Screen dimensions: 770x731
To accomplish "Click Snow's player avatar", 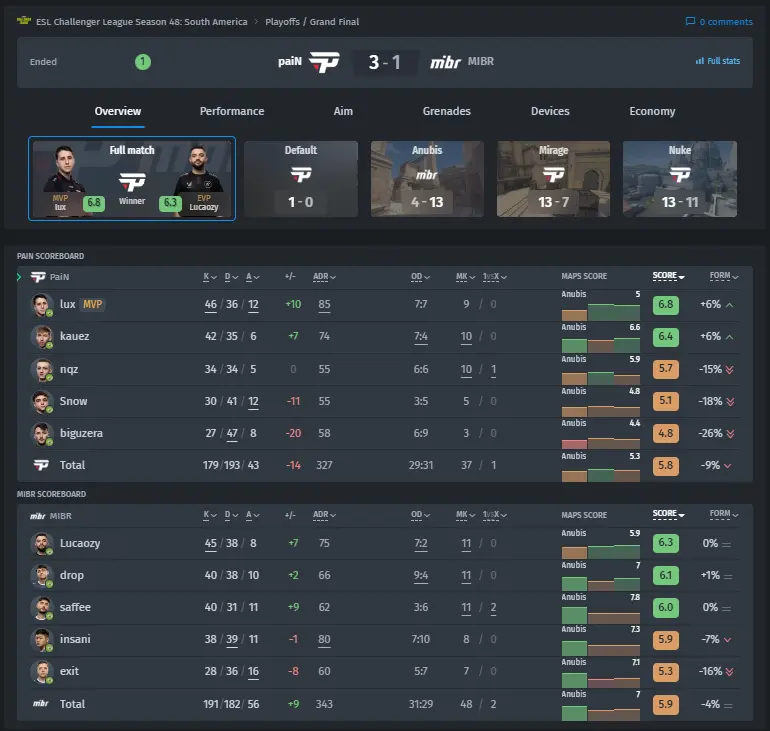I will 41,402.
